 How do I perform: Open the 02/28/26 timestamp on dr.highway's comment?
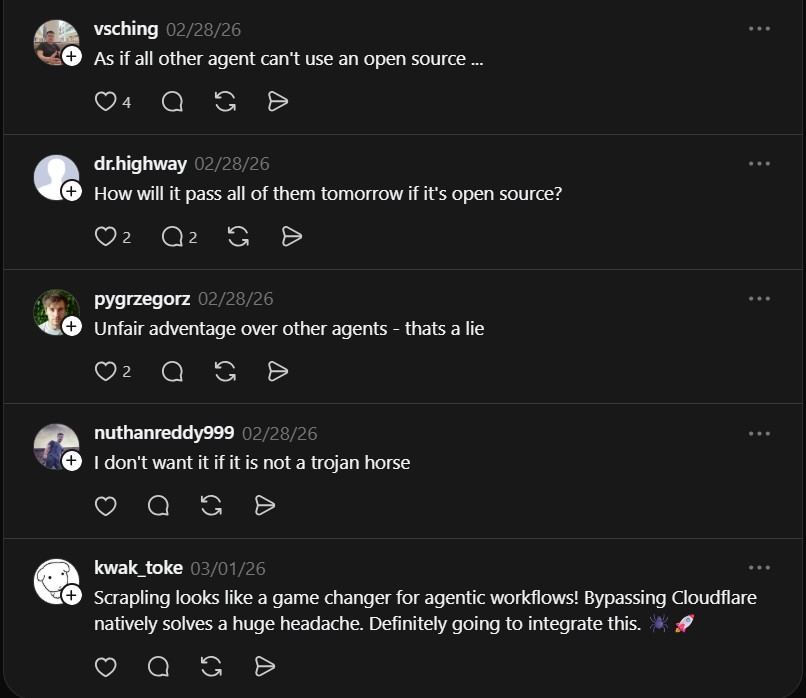pos(231,164)
